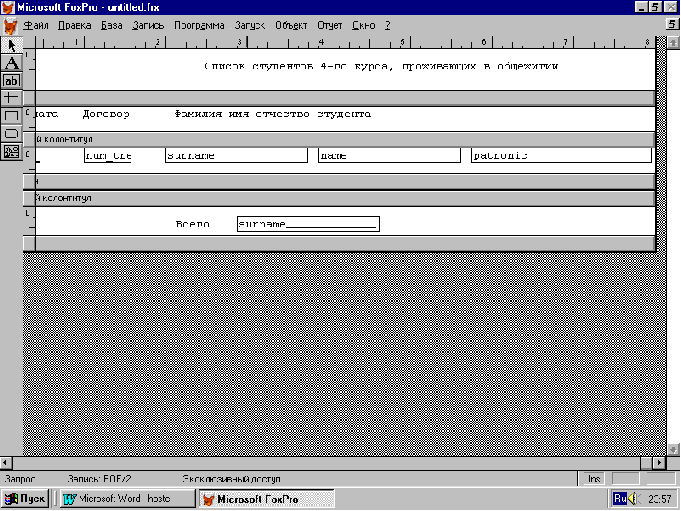681x511 pixels.
Task: Click the Запрос status bar entry
Action: point(20,479)
